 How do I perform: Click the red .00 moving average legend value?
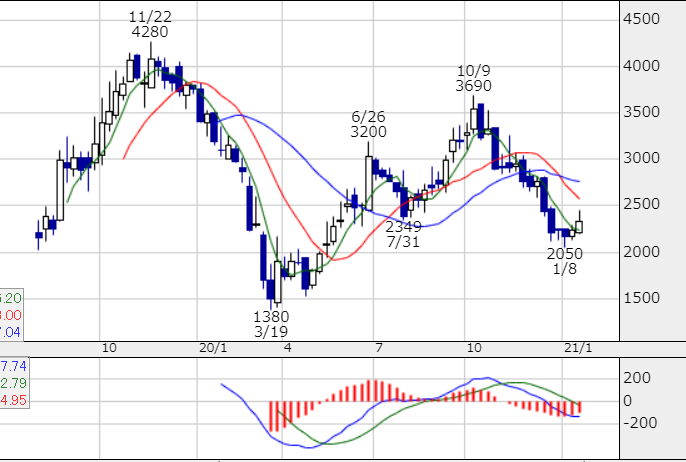point(11,315)
